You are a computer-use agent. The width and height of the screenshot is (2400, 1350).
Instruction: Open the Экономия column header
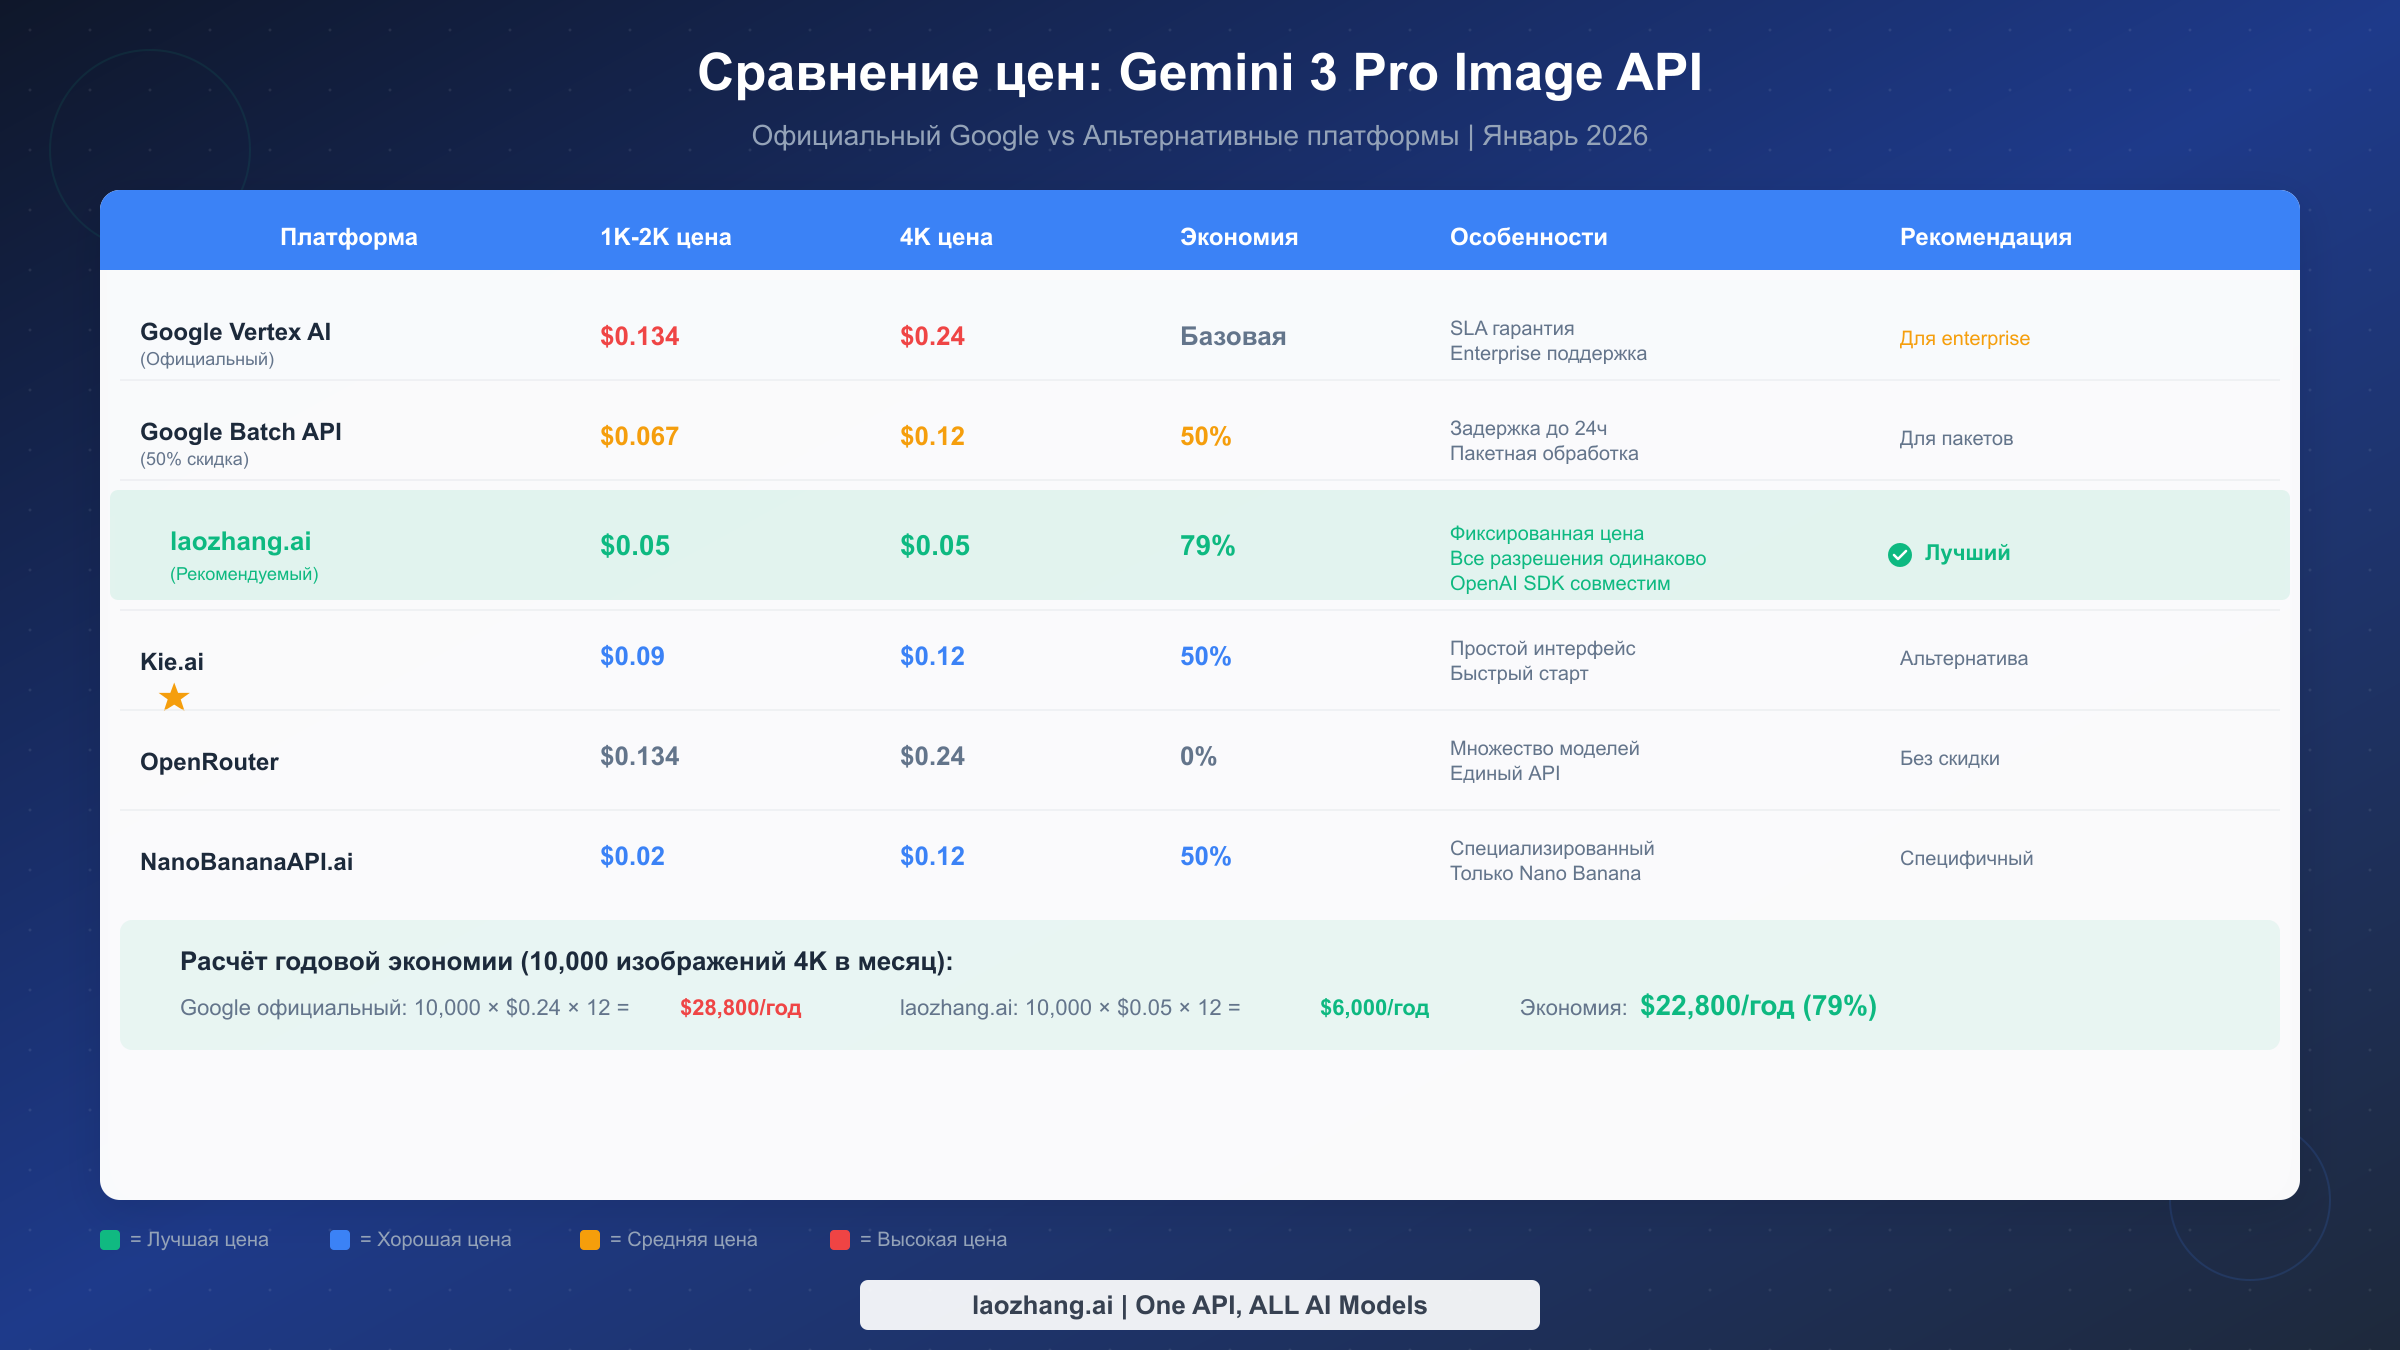pyautogui.click(x=1239, y=237)
